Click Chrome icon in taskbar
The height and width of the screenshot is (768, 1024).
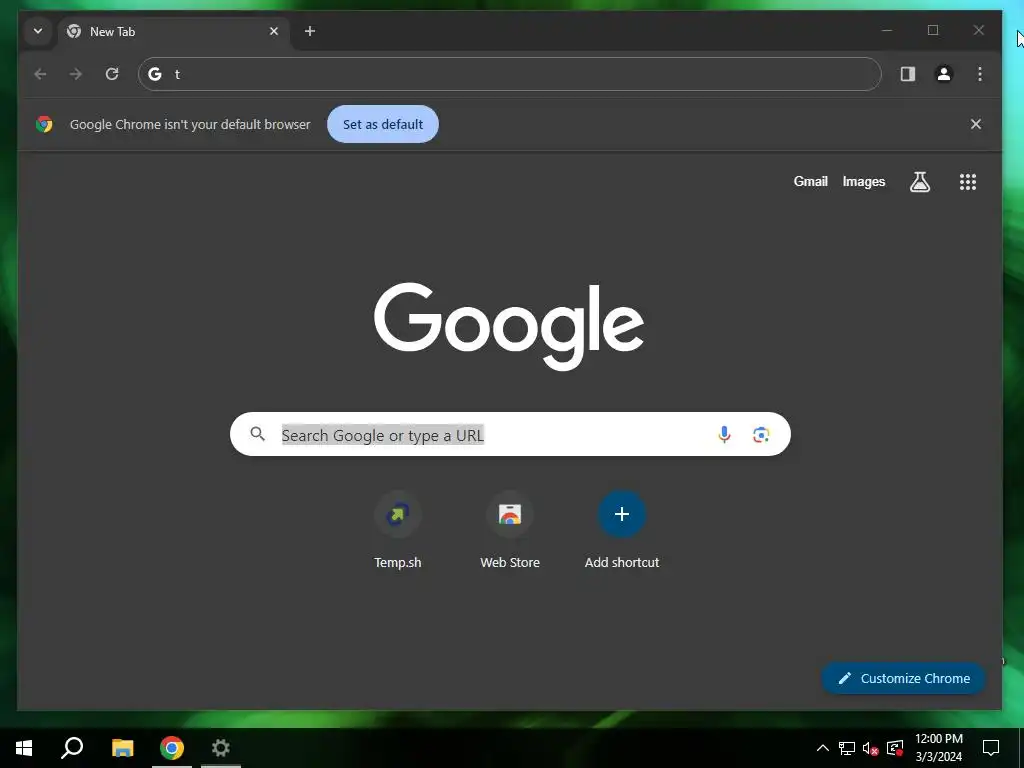172,748
